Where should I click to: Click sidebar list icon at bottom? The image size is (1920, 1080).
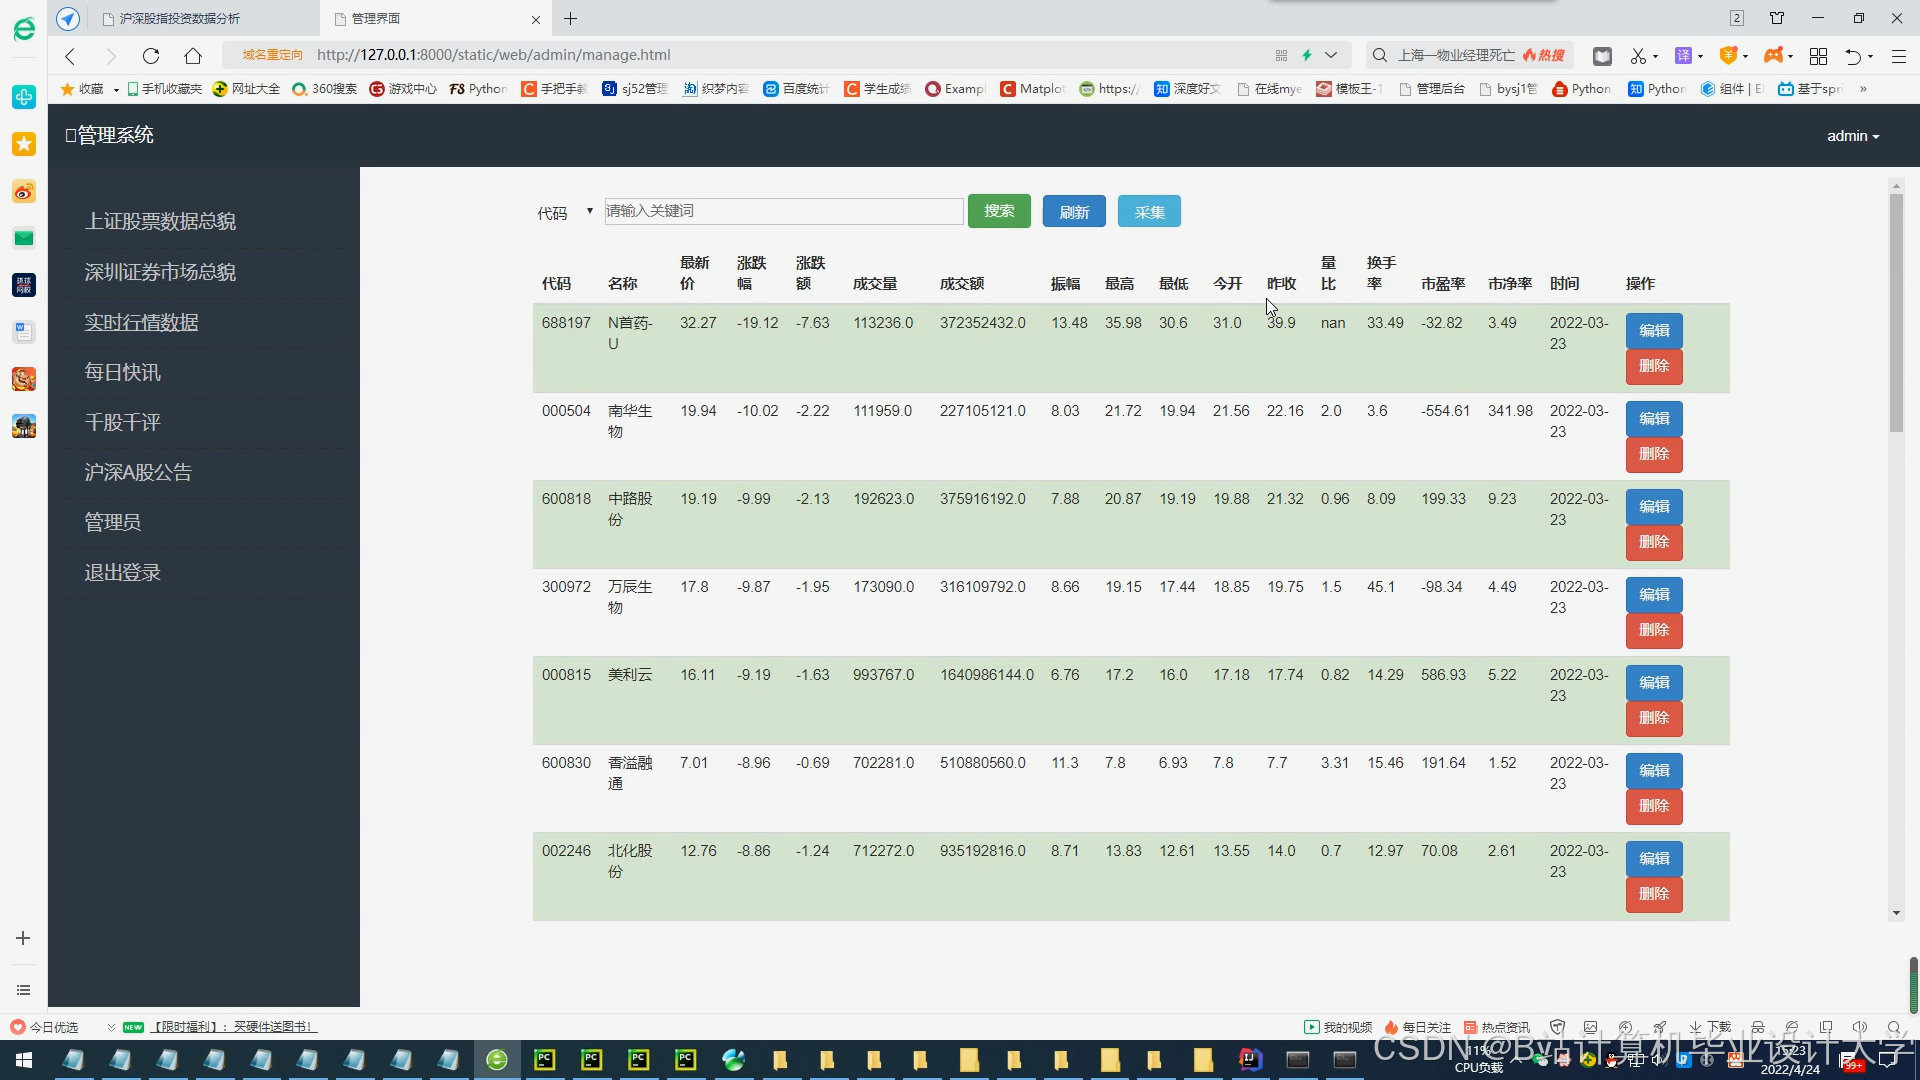[x=23, y=990]
